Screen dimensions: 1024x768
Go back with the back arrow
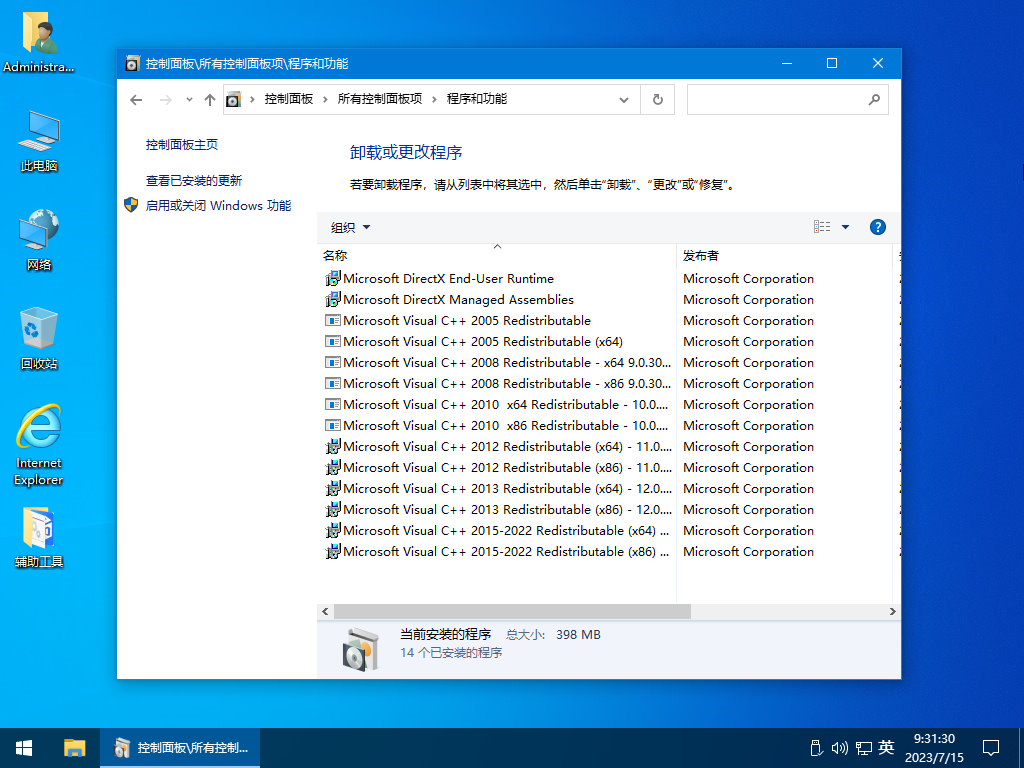tap(136, 100)
